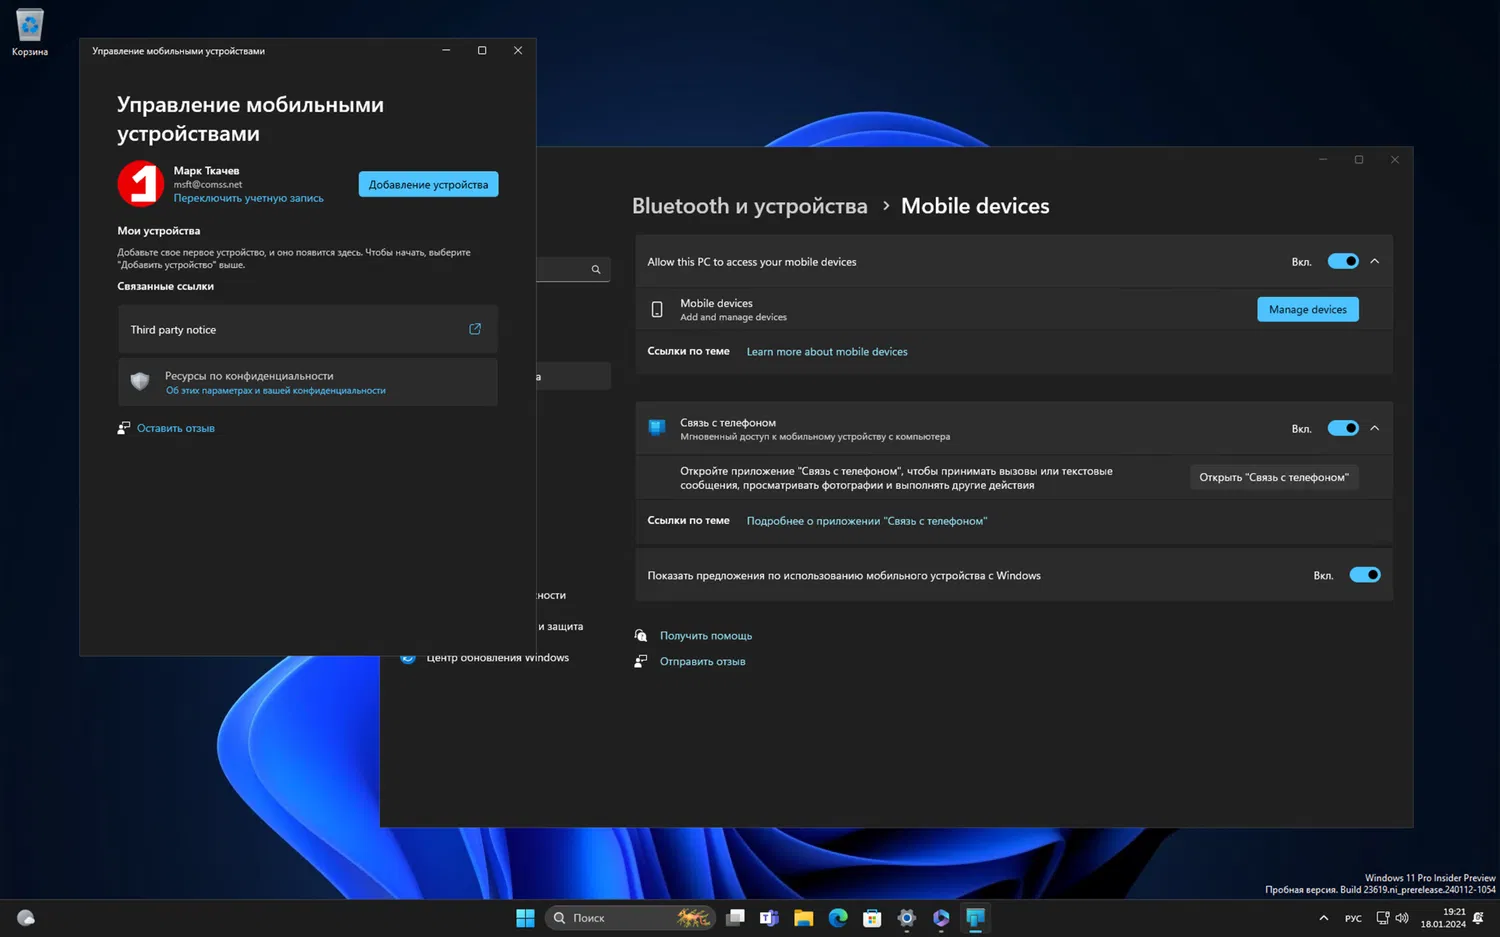Click the Windows Update icon in the Settings sidebar
The height and width of the screenshot is (937, 1500).
tap(408, 657)
